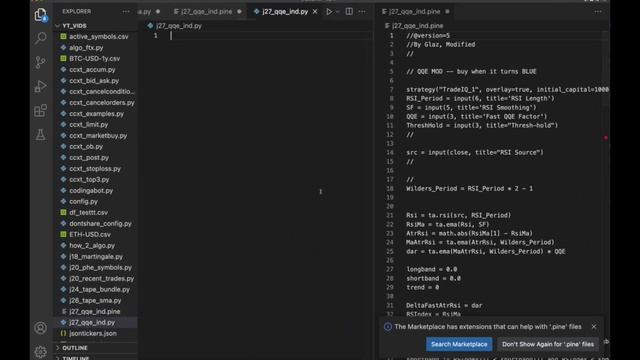Open ccxt_post.py file
The height and width of the screenshot is (360, 640).
pyautogui.click(x=89, y=158)
